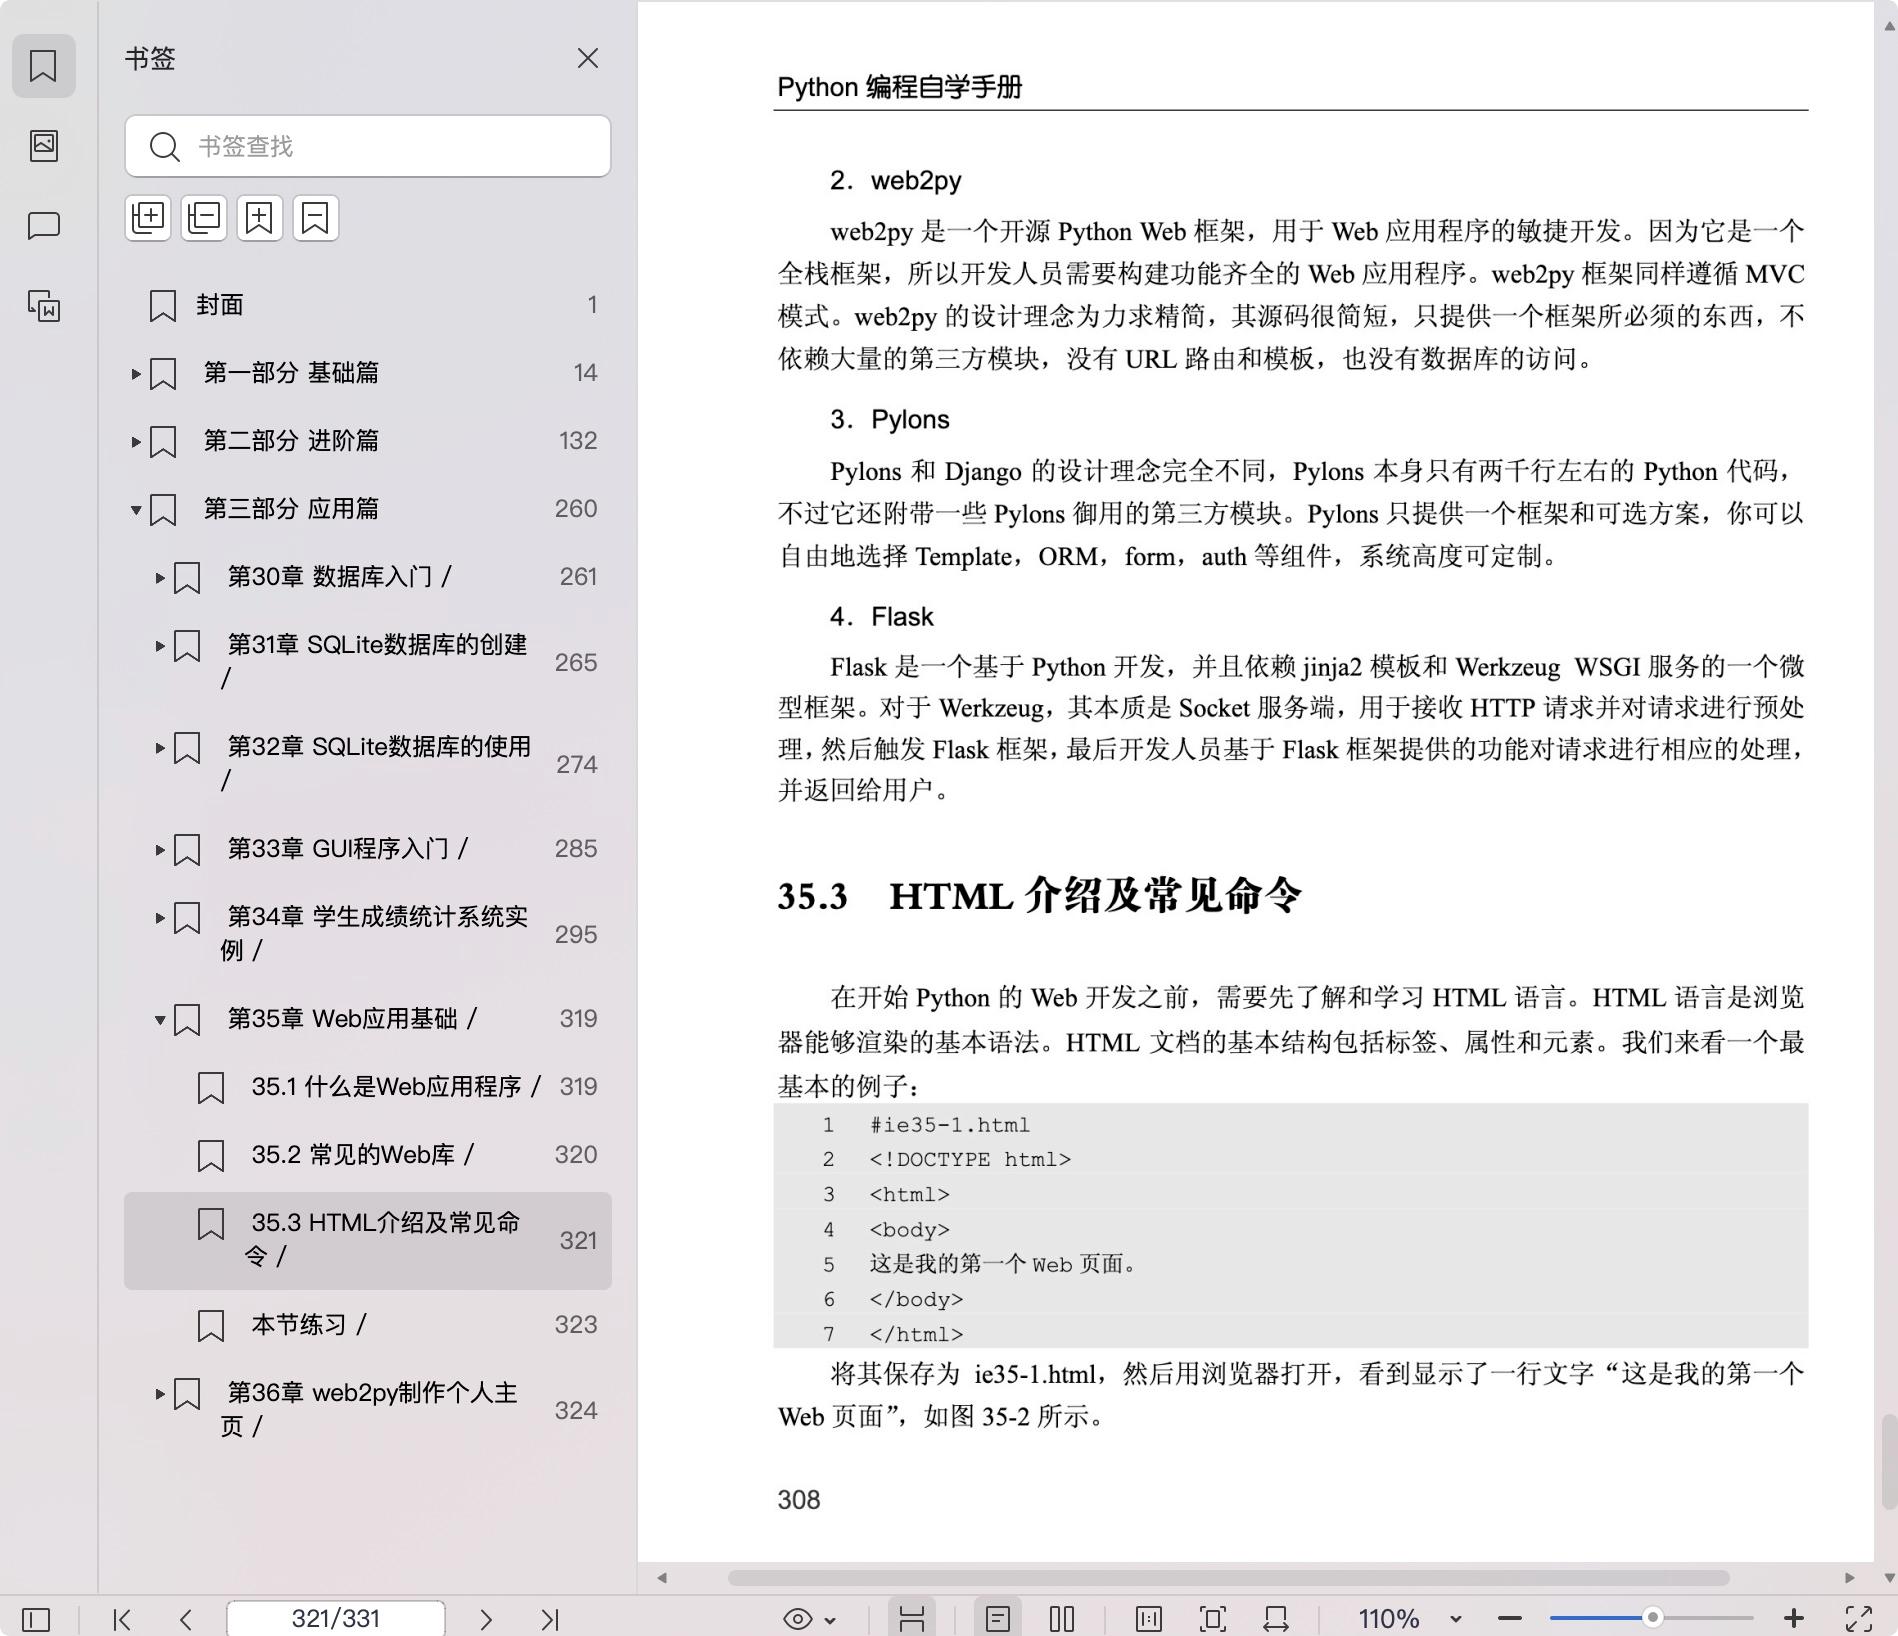Expand 第36章 web2py制作个人主页

(159, 1394)
